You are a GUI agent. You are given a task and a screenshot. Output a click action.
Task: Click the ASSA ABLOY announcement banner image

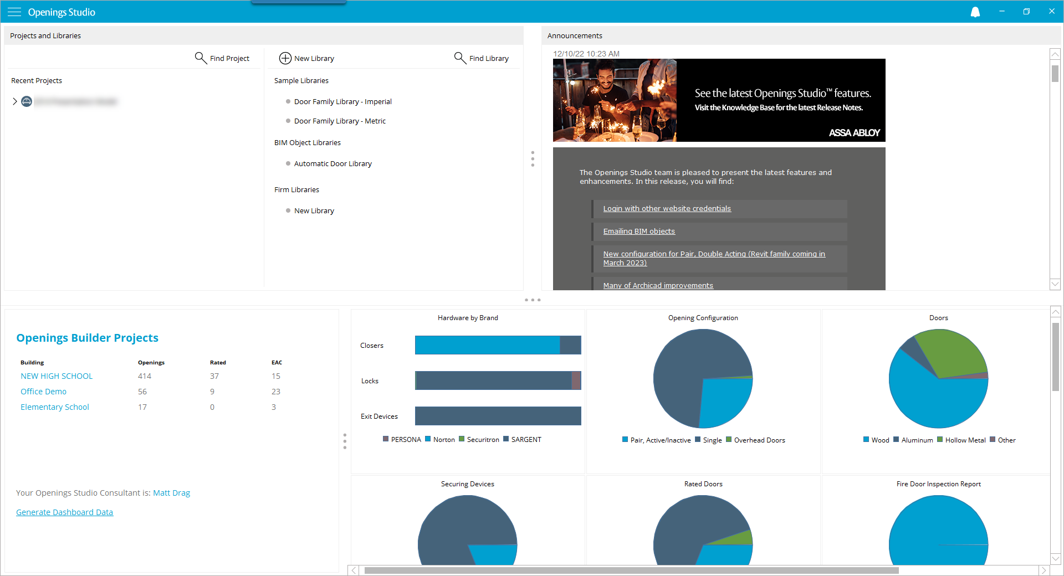(x=719, y=100)
